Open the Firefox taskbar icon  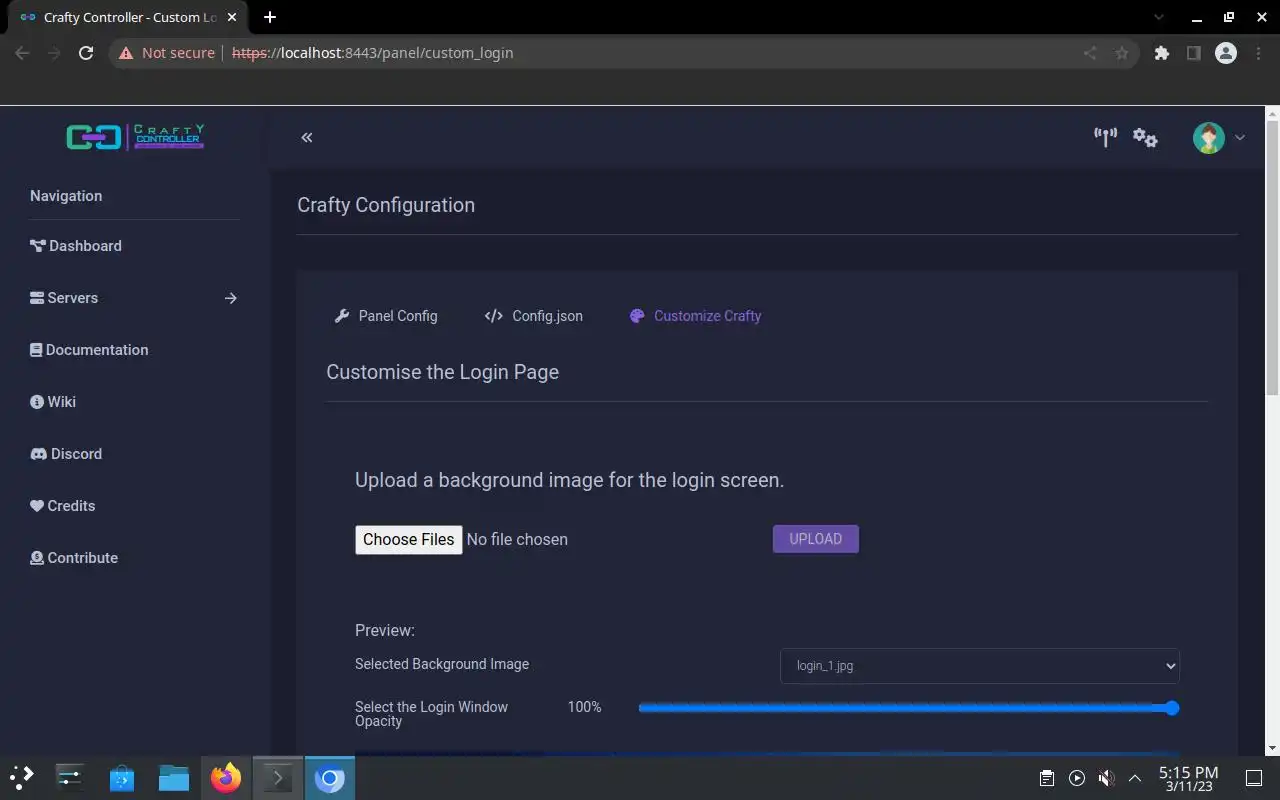coord(226,777)
